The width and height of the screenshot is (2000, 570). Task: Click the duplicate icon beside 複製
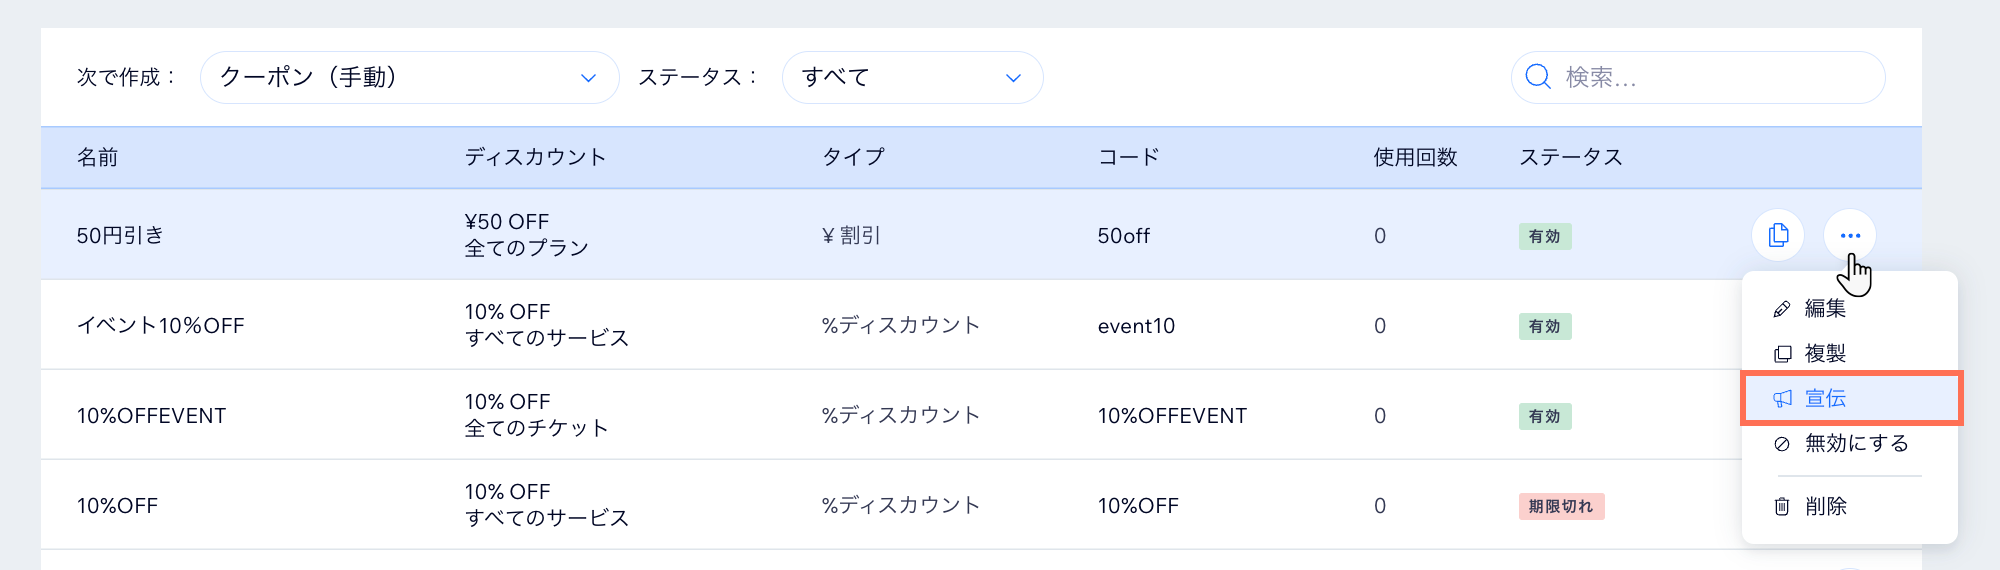point(1782,354)
